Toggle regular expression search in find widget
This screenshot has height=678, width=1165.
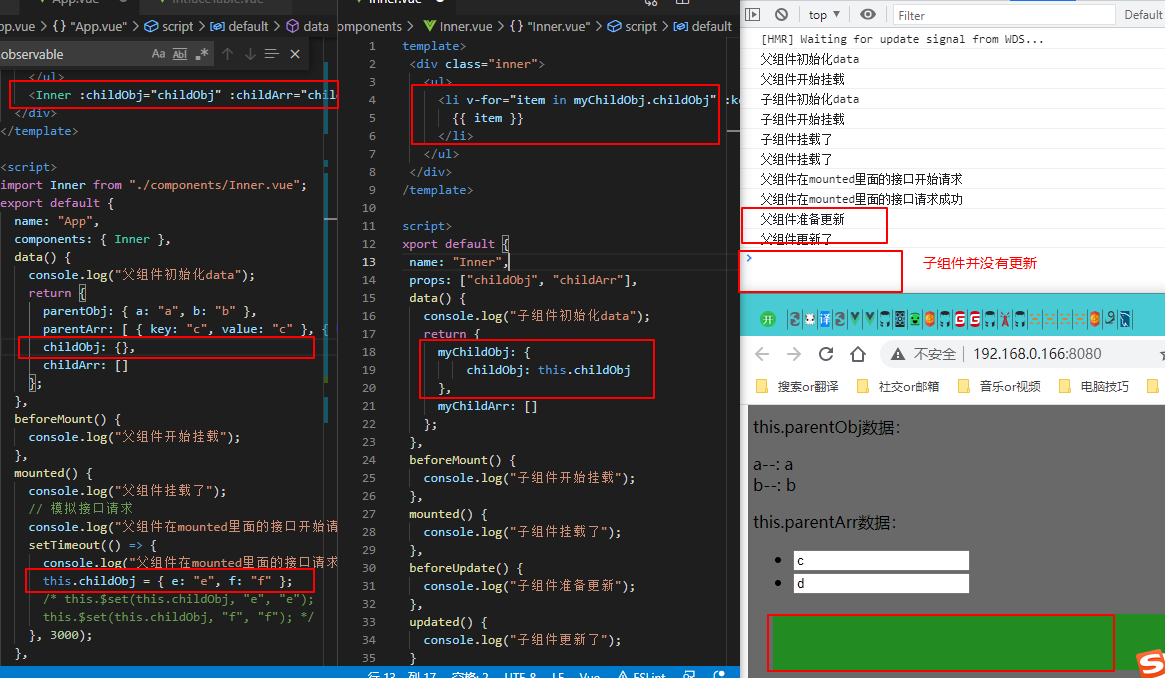point(201,54)
